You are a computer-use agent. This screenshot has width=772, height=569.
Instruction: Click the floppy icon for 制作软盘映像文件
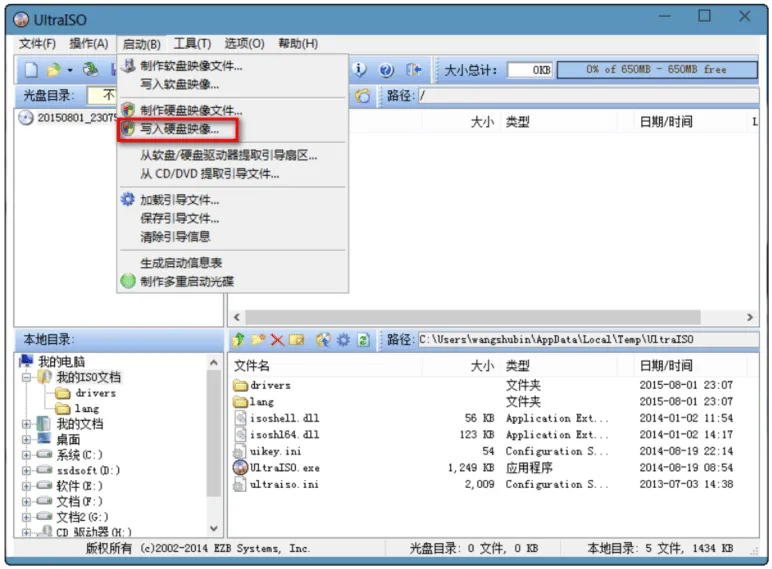(x=128, y=65)
